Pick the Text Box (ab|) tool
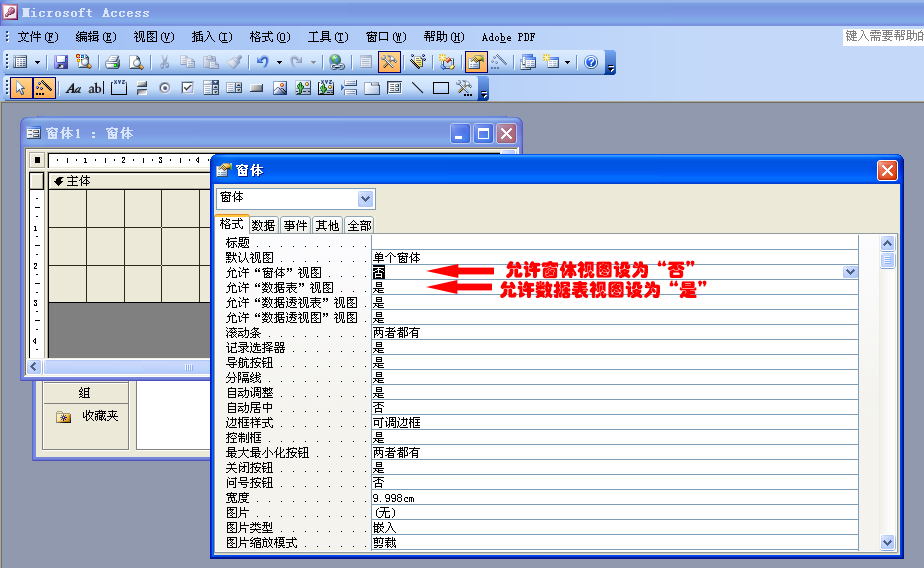 (x=96, y=88)
